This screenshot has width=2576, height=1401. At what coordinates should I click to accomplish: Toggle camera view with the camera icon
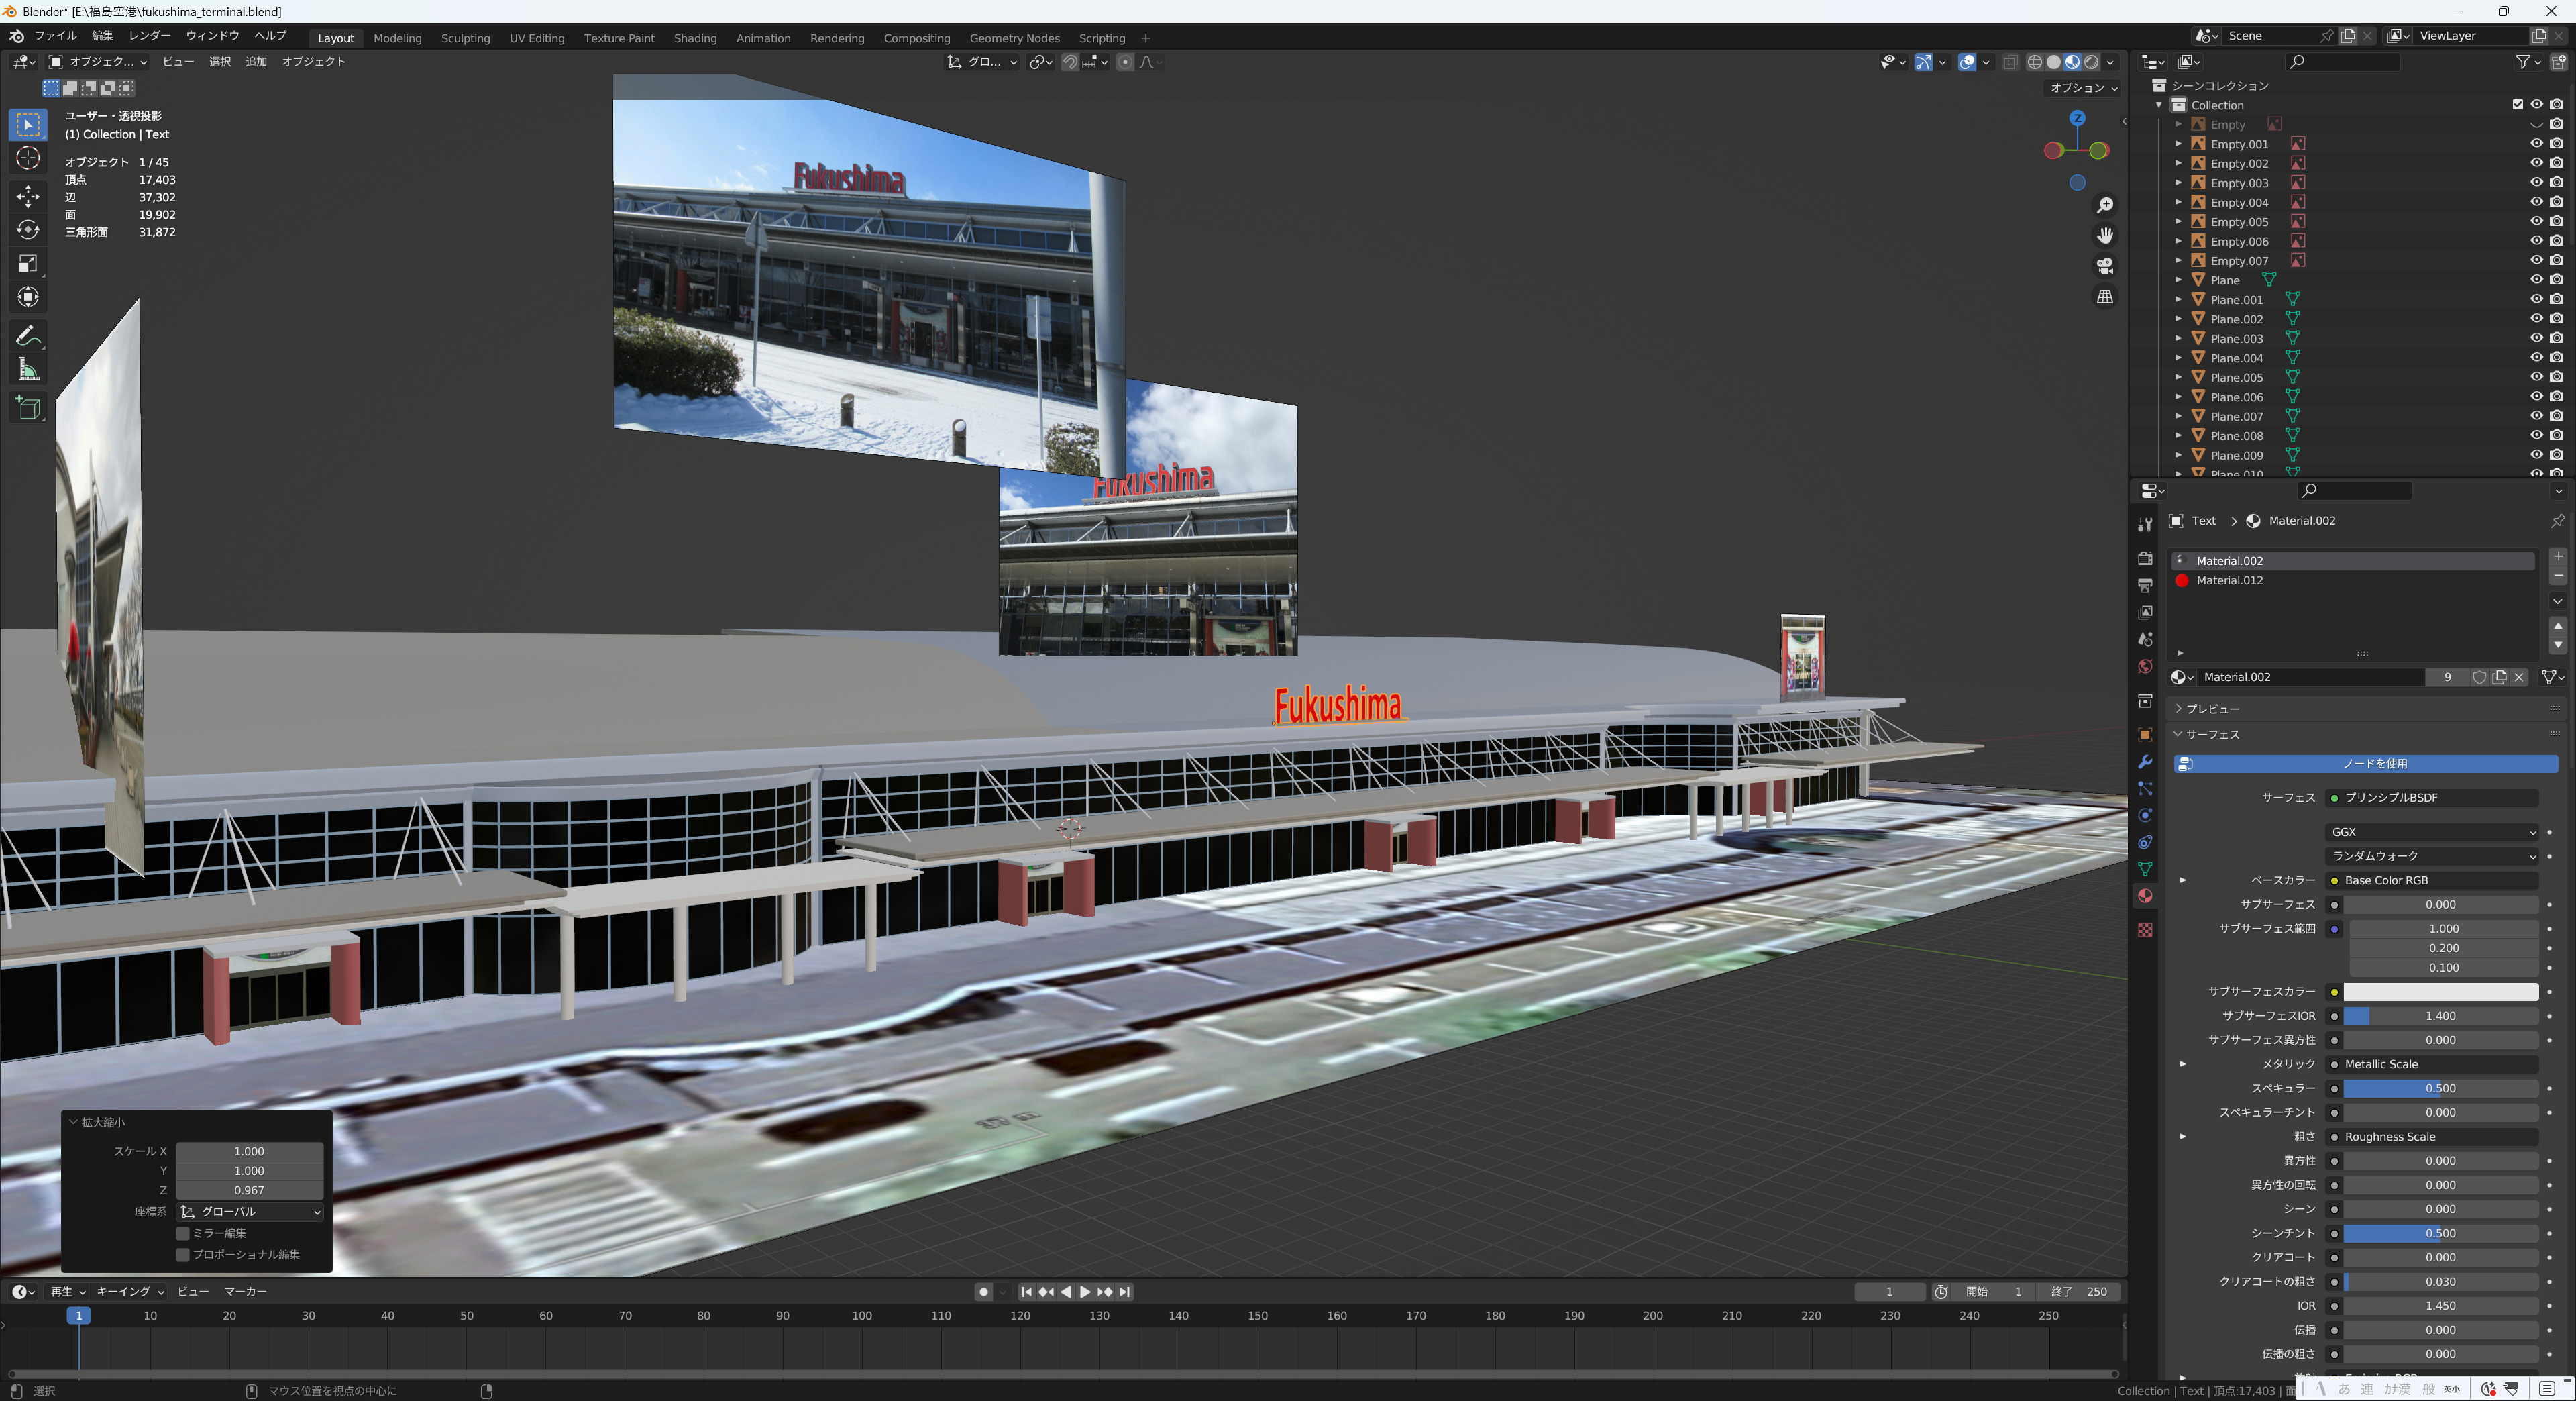point(2105,266)
